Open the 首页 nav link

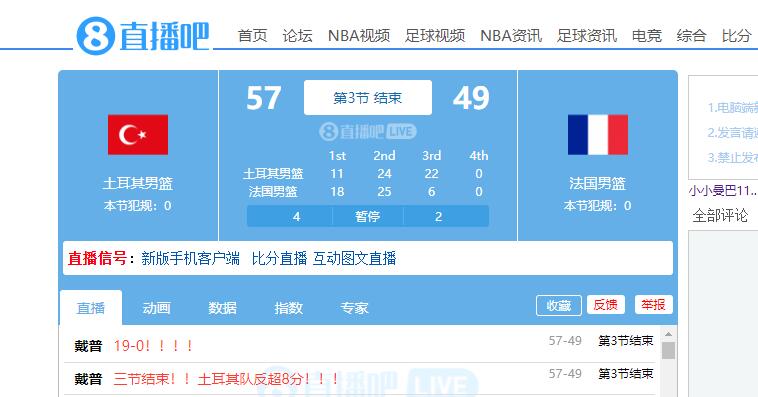point(252,35)
